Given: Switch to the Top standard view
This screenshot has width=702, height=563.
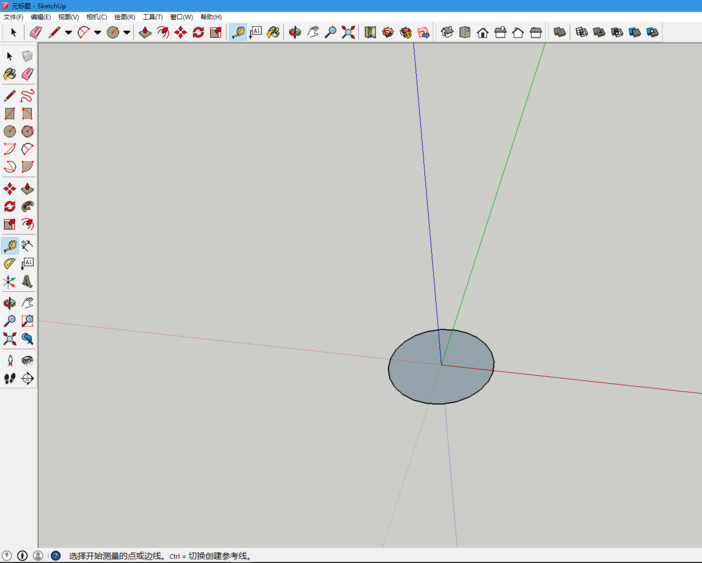Looking at the screenshot, I should point(465,32).
